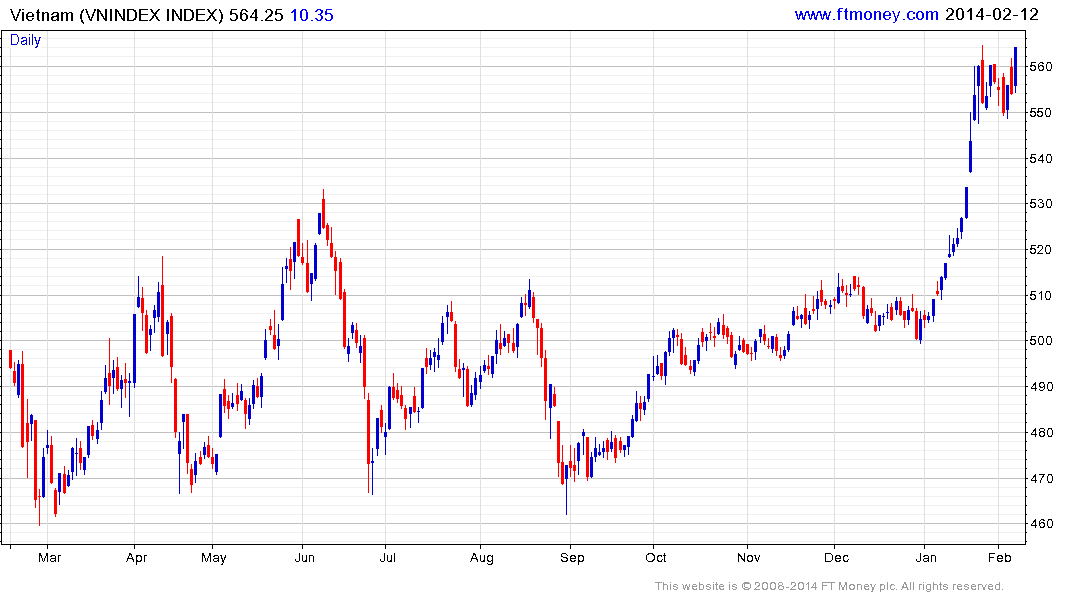Viewport: 1075px width, 600px height.
Task: Click the Jan label on time axis
Action: (926, 557)
